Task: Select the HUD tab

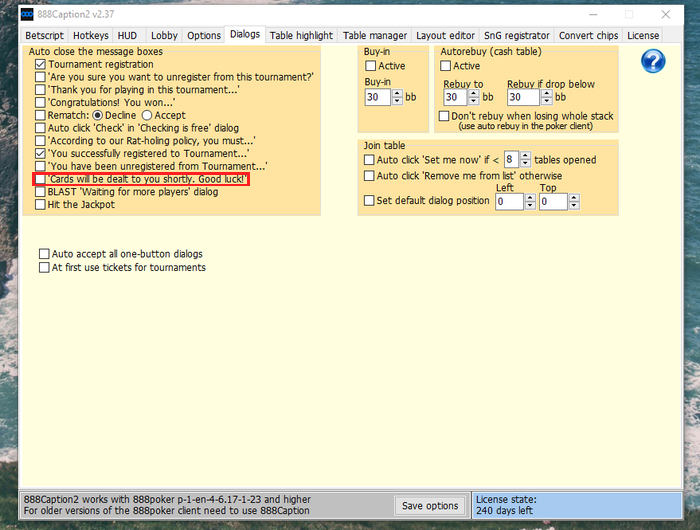Action: pos(127,35)
